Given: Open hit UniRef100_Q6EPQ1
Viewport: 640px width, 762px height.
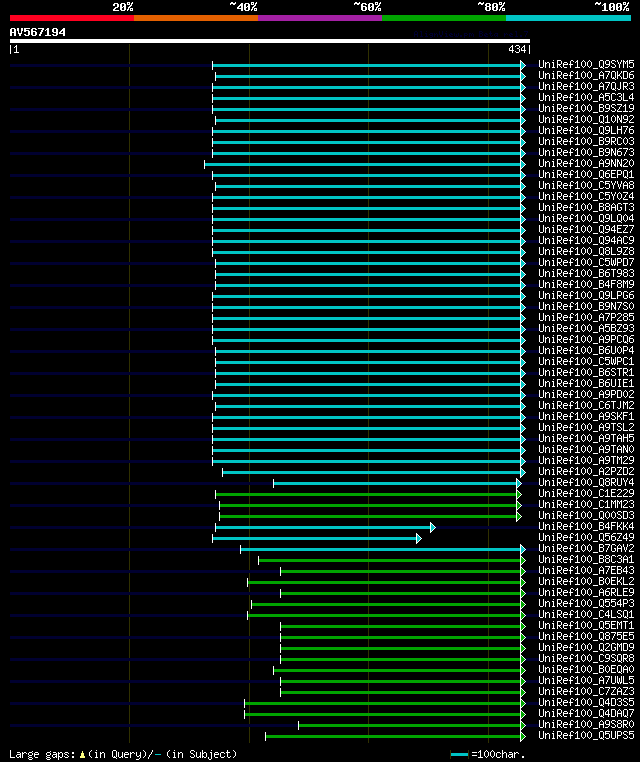Looking at the screenshot, I should pos(586,174).
